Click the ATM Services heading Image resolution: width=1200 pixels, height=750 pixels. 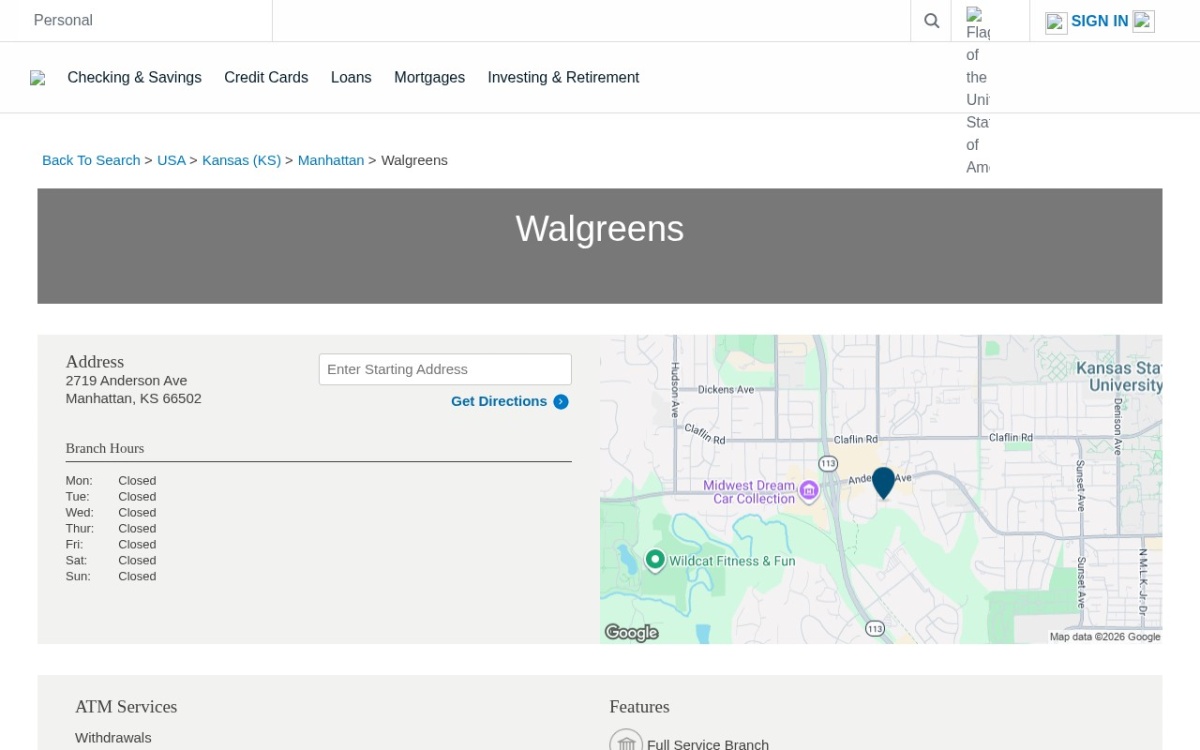coord(126,707)
